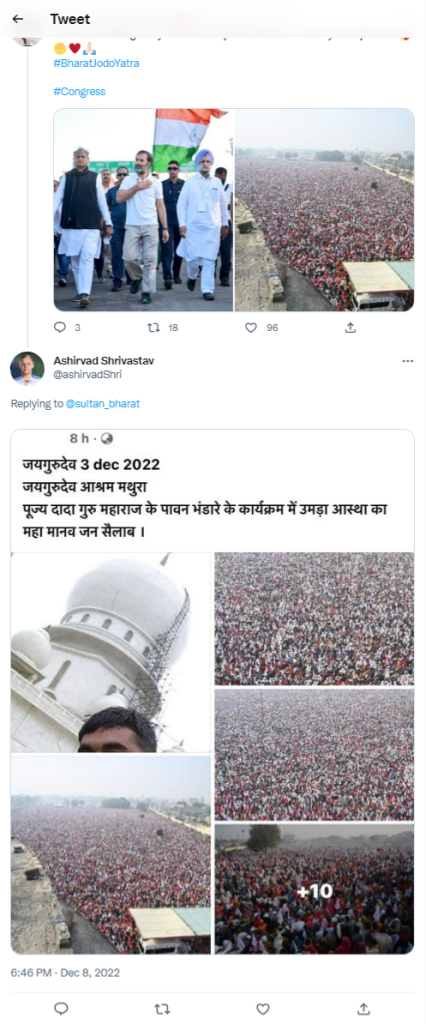
Task: Heart icon at bottom of Ashirvad's tweet
Action: coord(263,1009)
